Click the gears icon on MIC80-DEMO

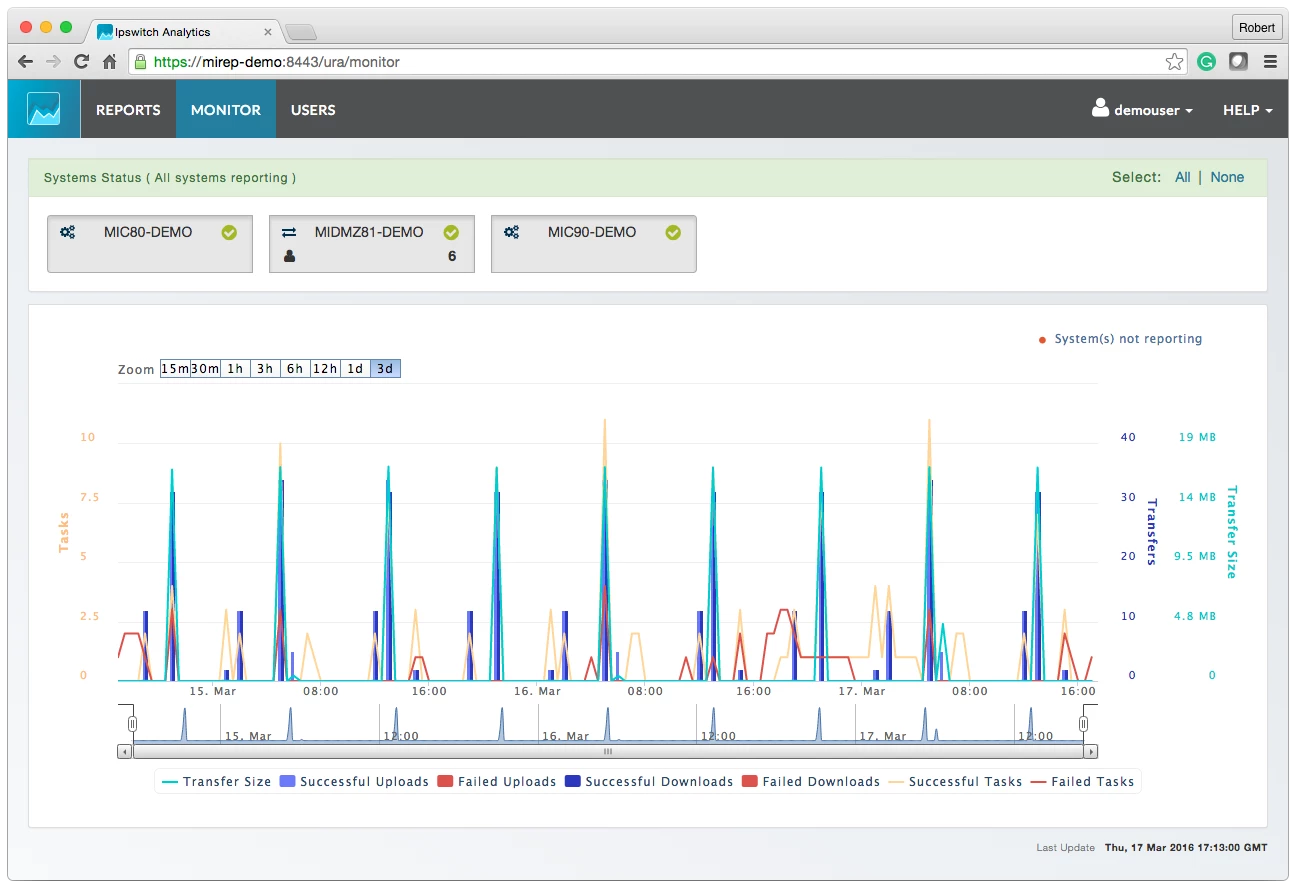[x=67, y=232]
